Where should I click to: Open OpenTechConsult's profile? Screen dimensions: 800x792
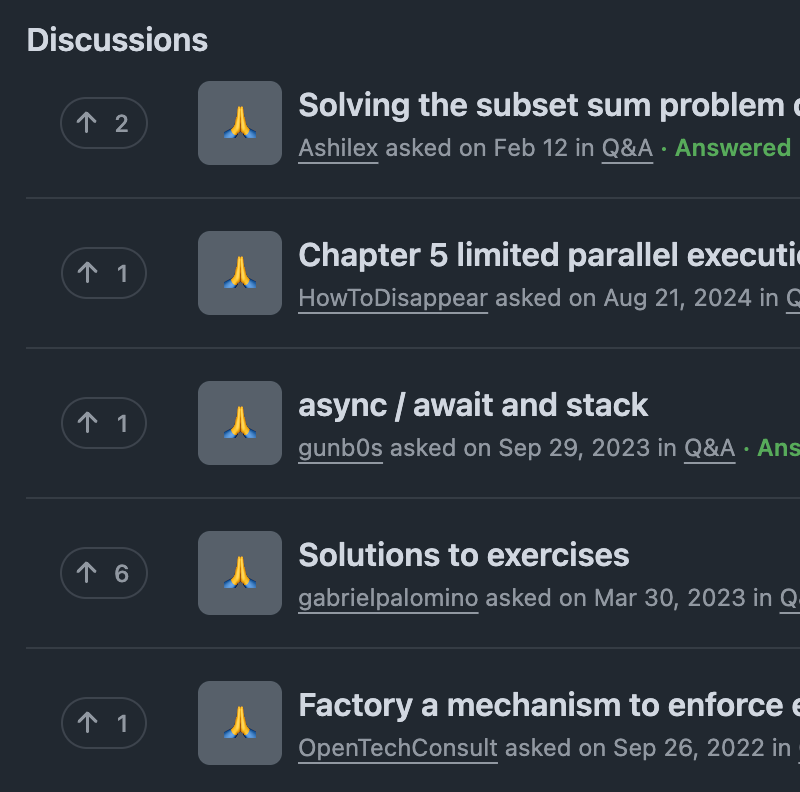[397, 748]
